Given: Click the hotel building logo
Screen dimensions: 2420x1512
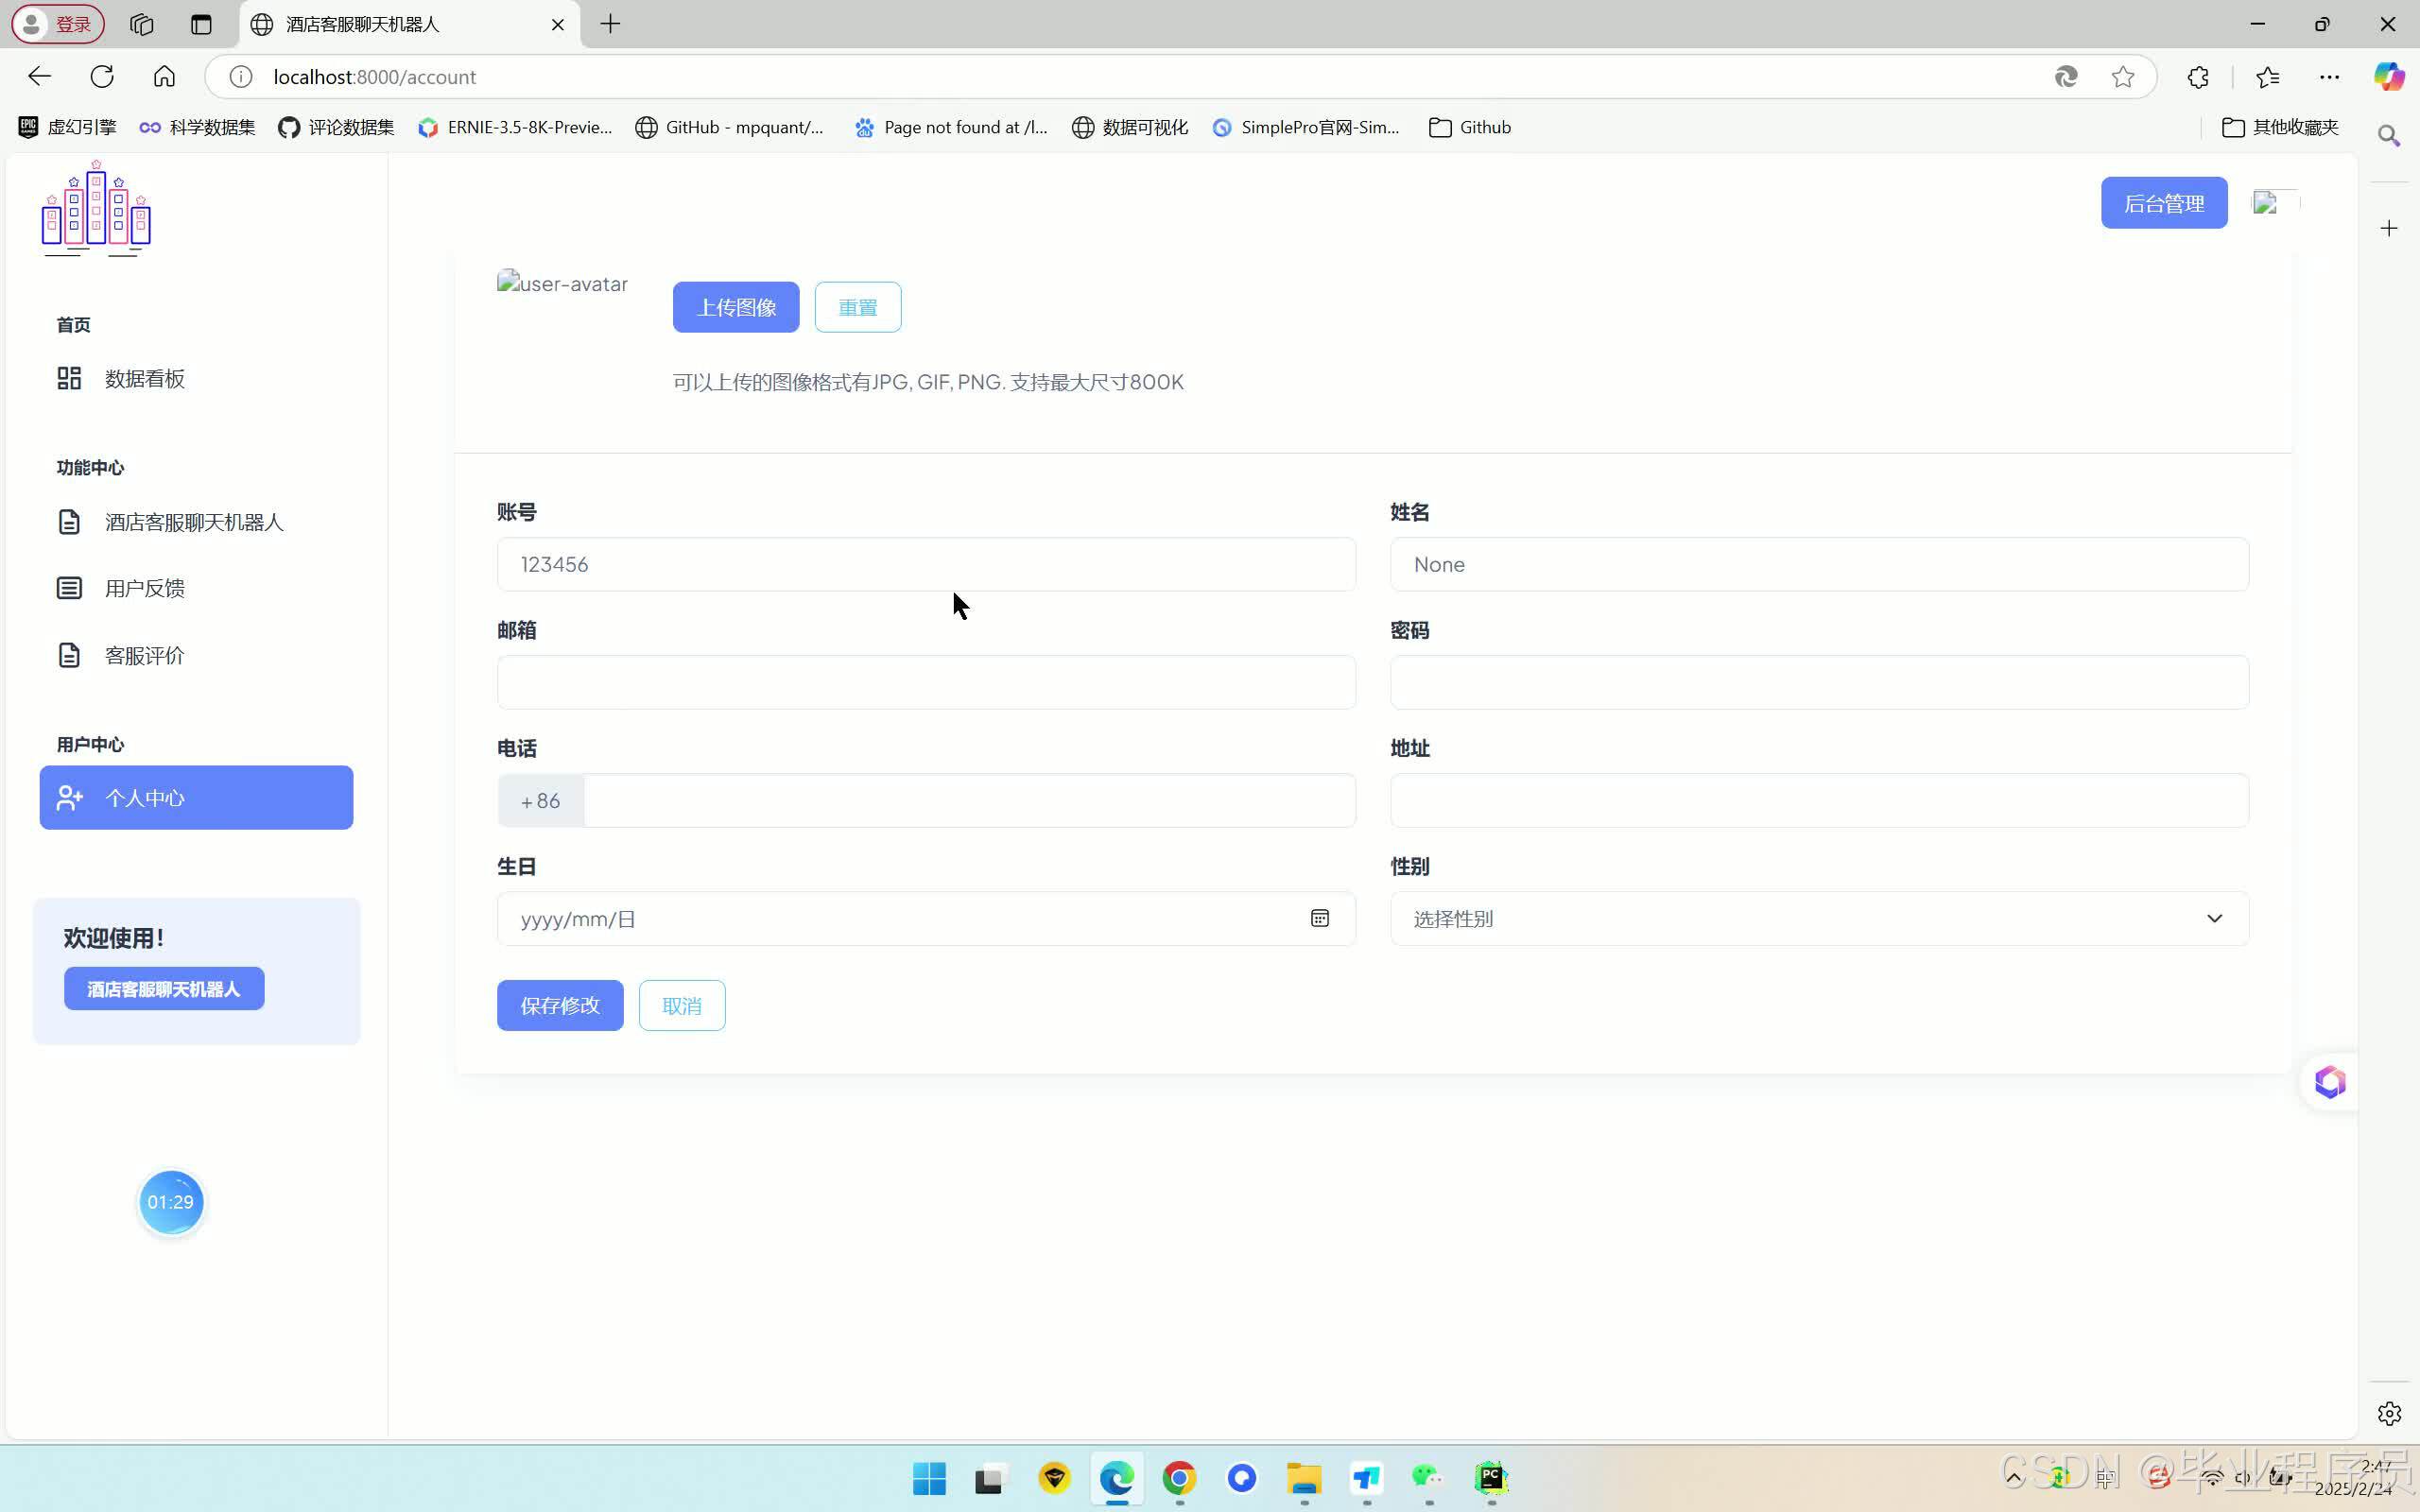Looking at the screenshot, I should (96, 209).
